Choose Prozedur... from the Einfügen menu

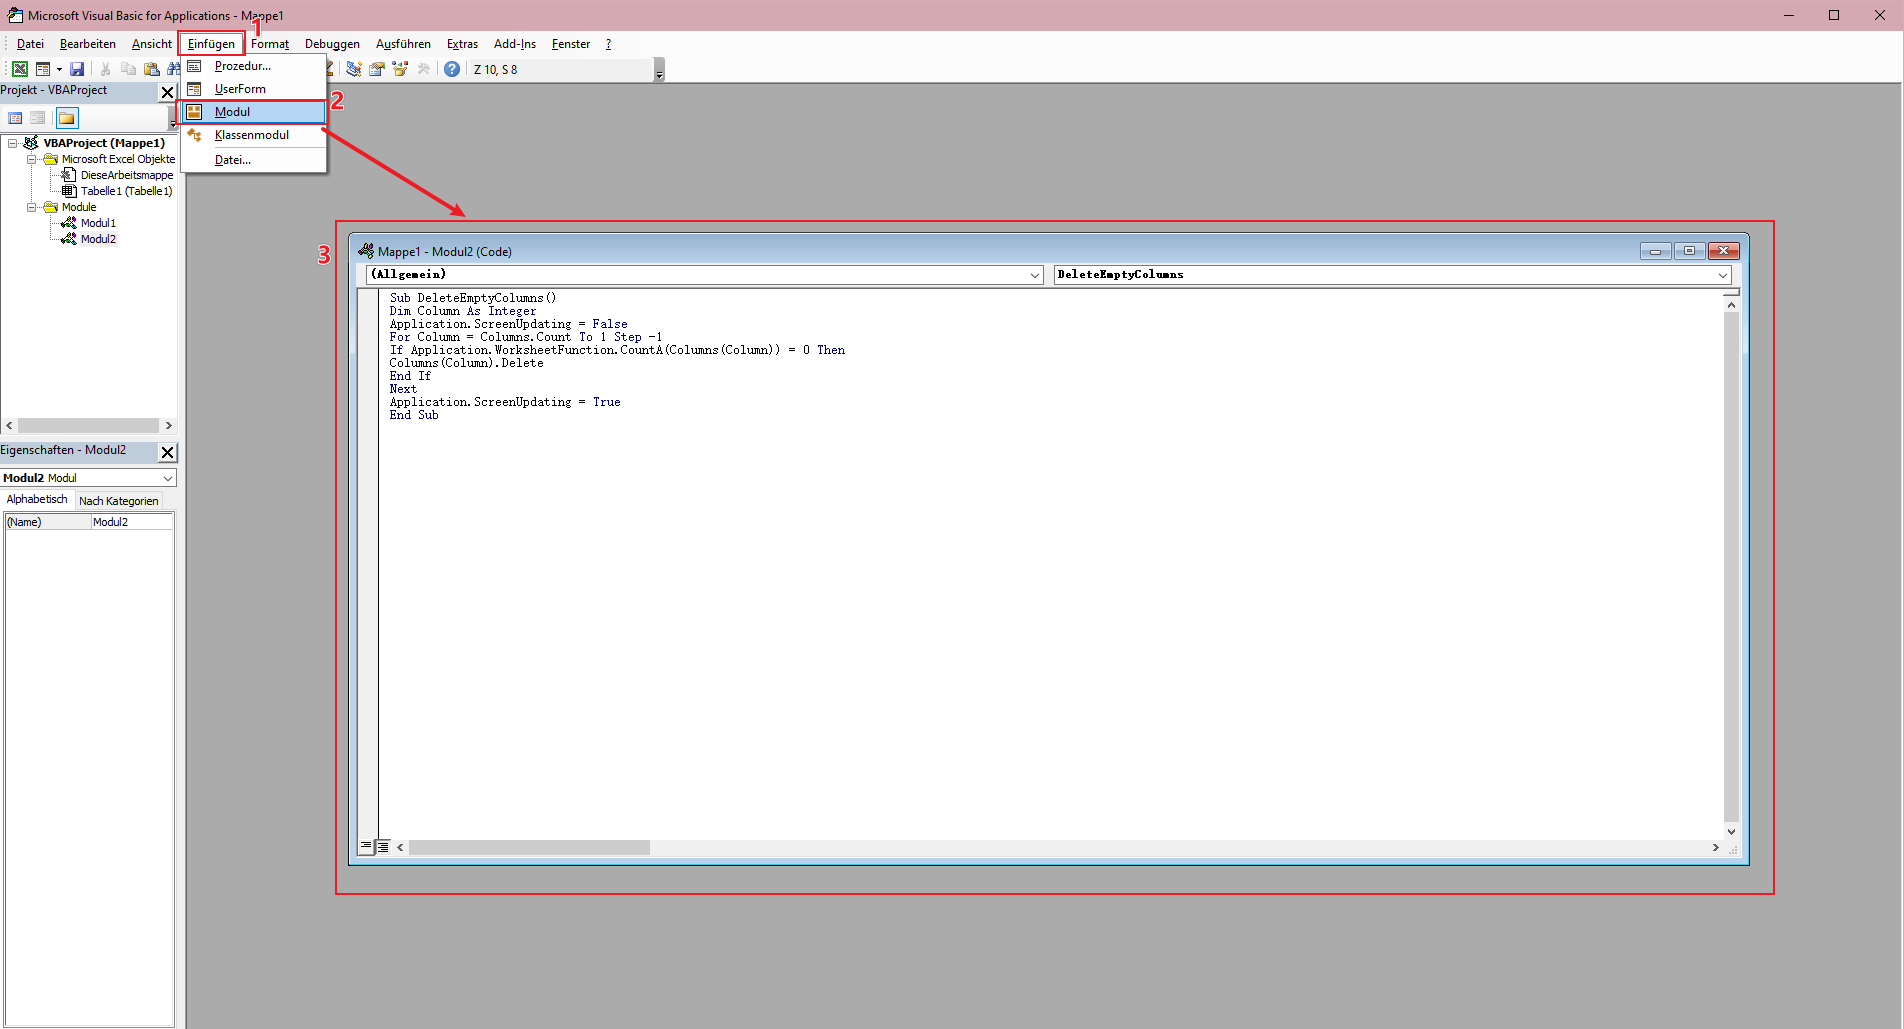(254, 66)
